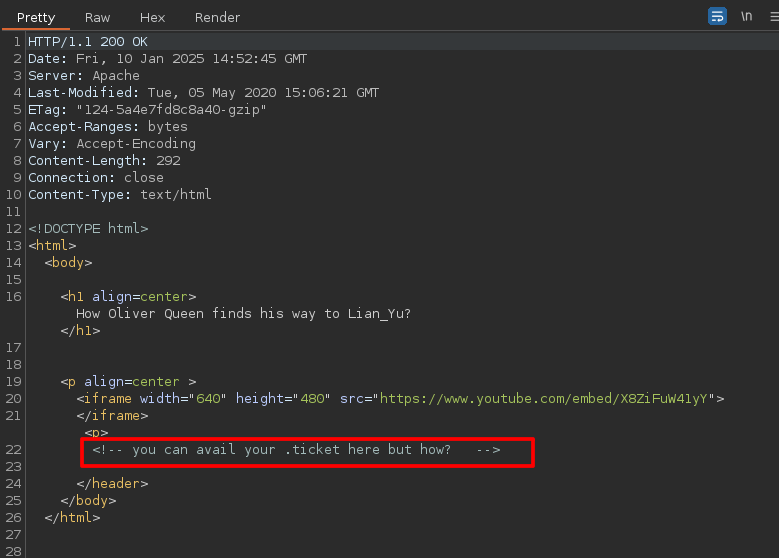Click the DOCTYPE html declaration
Image resolution: width=779 pixels, height=558 pixels.
coord(88,229)
